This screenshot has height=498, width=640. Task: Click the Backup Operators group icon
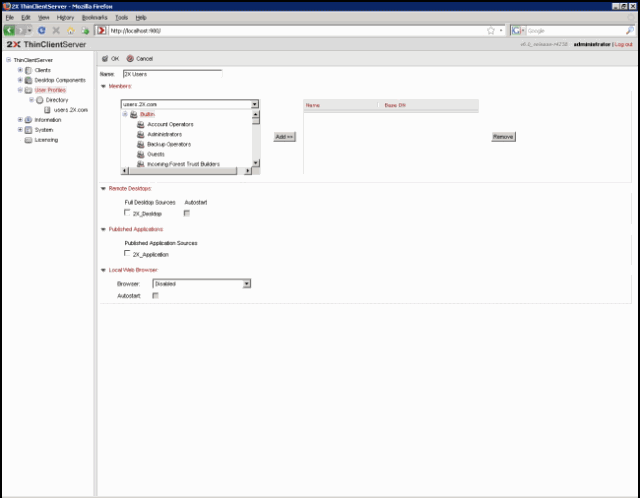click(x=141, y=145)
